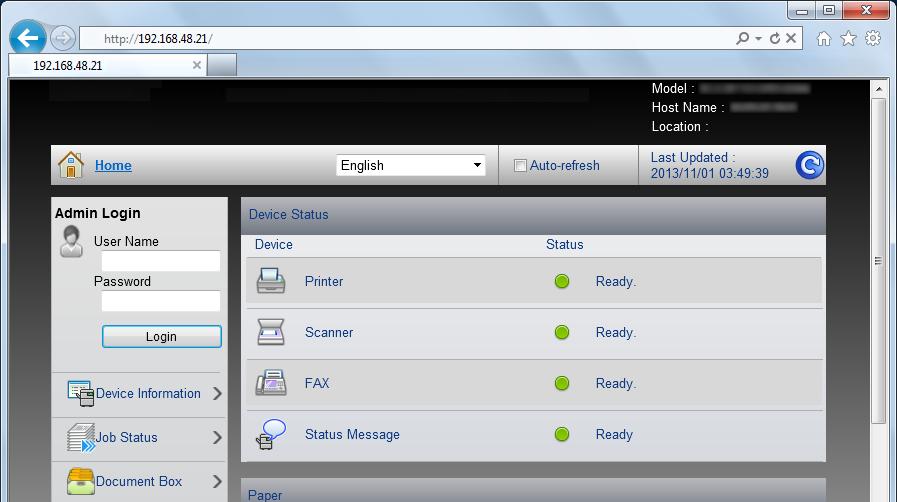Click the Device column header

(273, 245)
